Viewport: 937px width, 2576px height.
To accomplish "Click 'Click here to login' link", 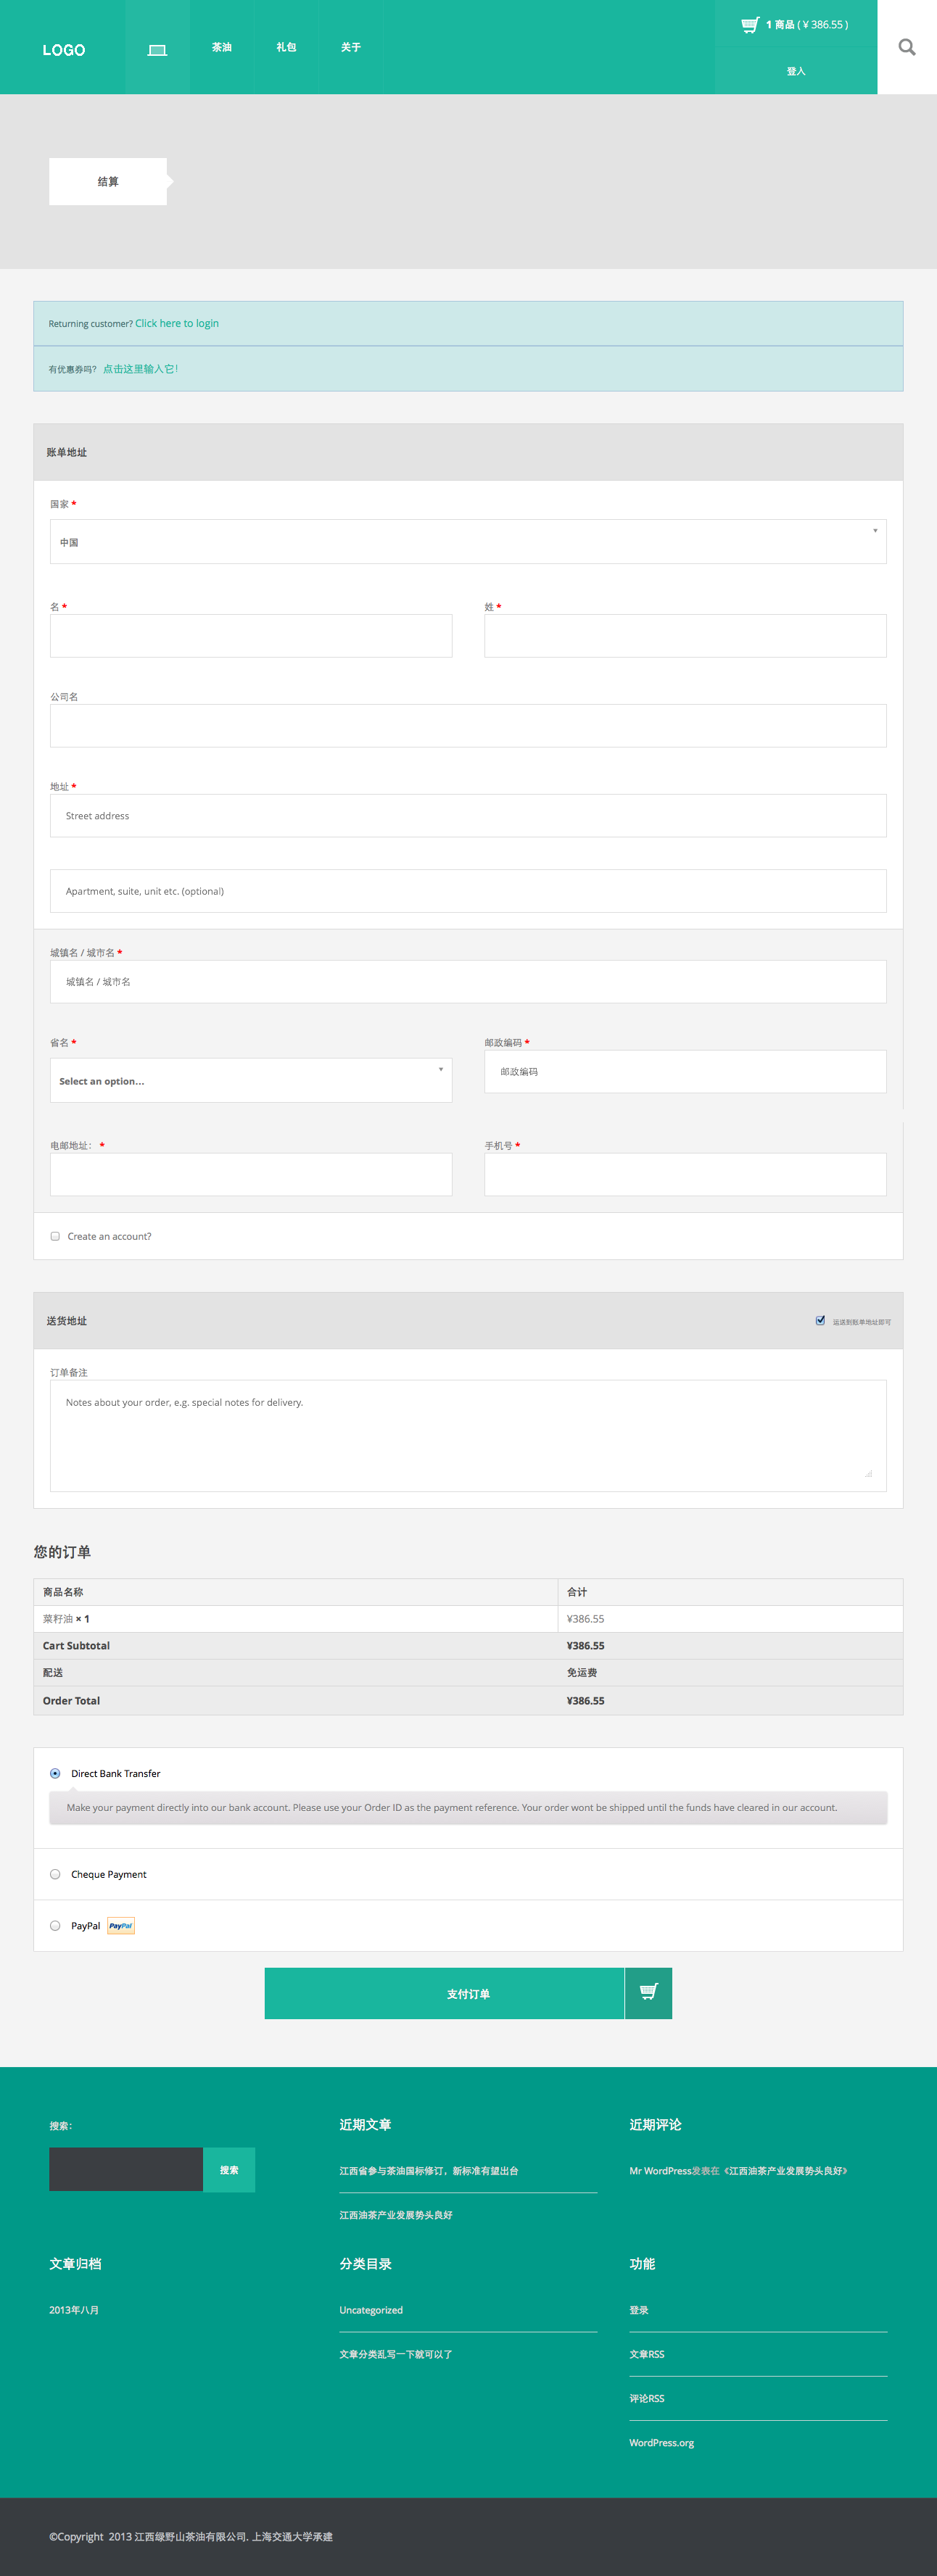I will point(177,323).
